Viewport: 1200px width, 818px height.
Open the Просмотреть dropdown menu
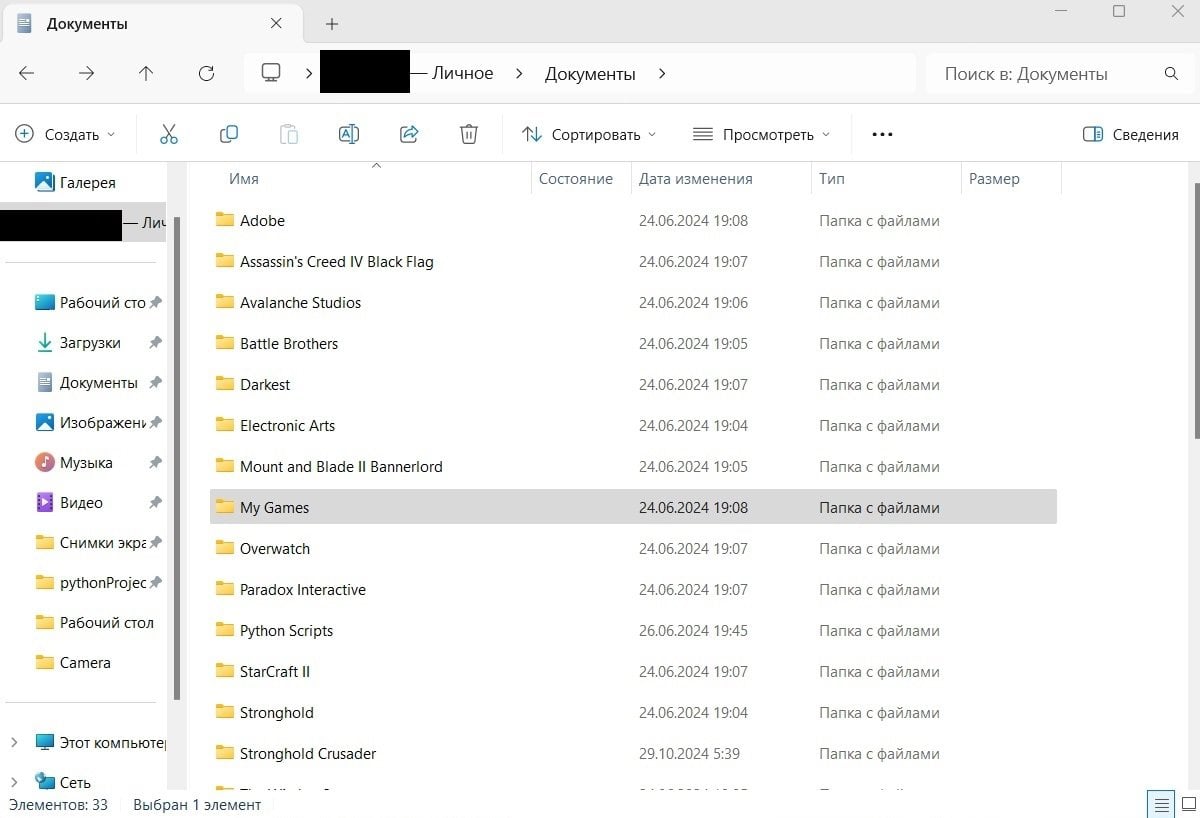point(761,134)
